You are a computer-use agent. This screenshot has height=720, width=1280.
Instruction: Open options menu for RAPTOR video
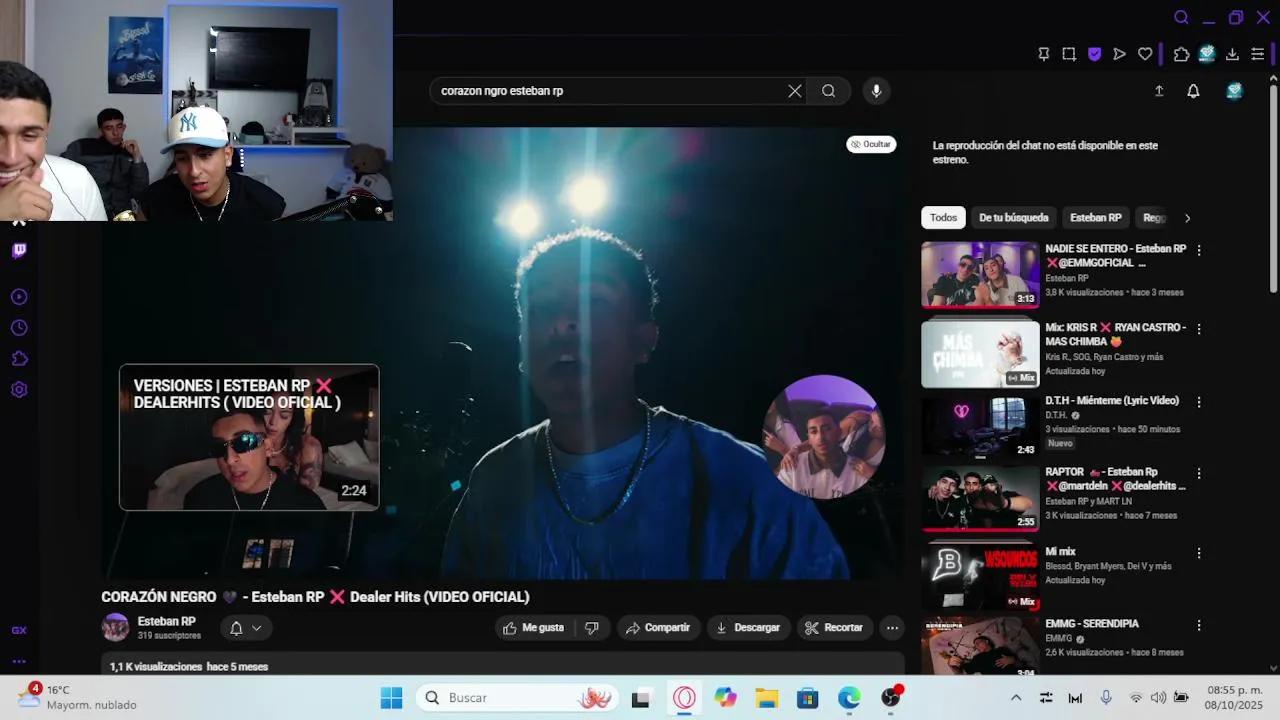pyautogui.click(x=1199, y=474)
